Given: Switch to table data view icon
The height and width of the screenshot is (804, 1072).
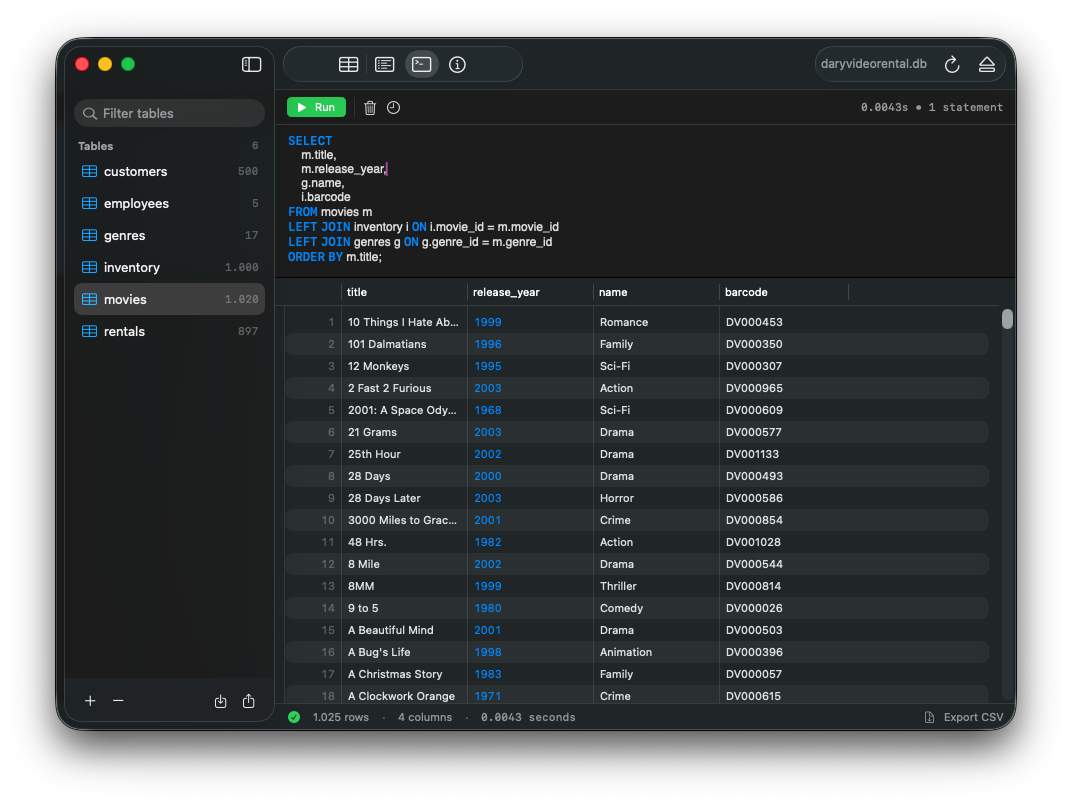Looking at the screenshot, I should (x=348, y=64).
